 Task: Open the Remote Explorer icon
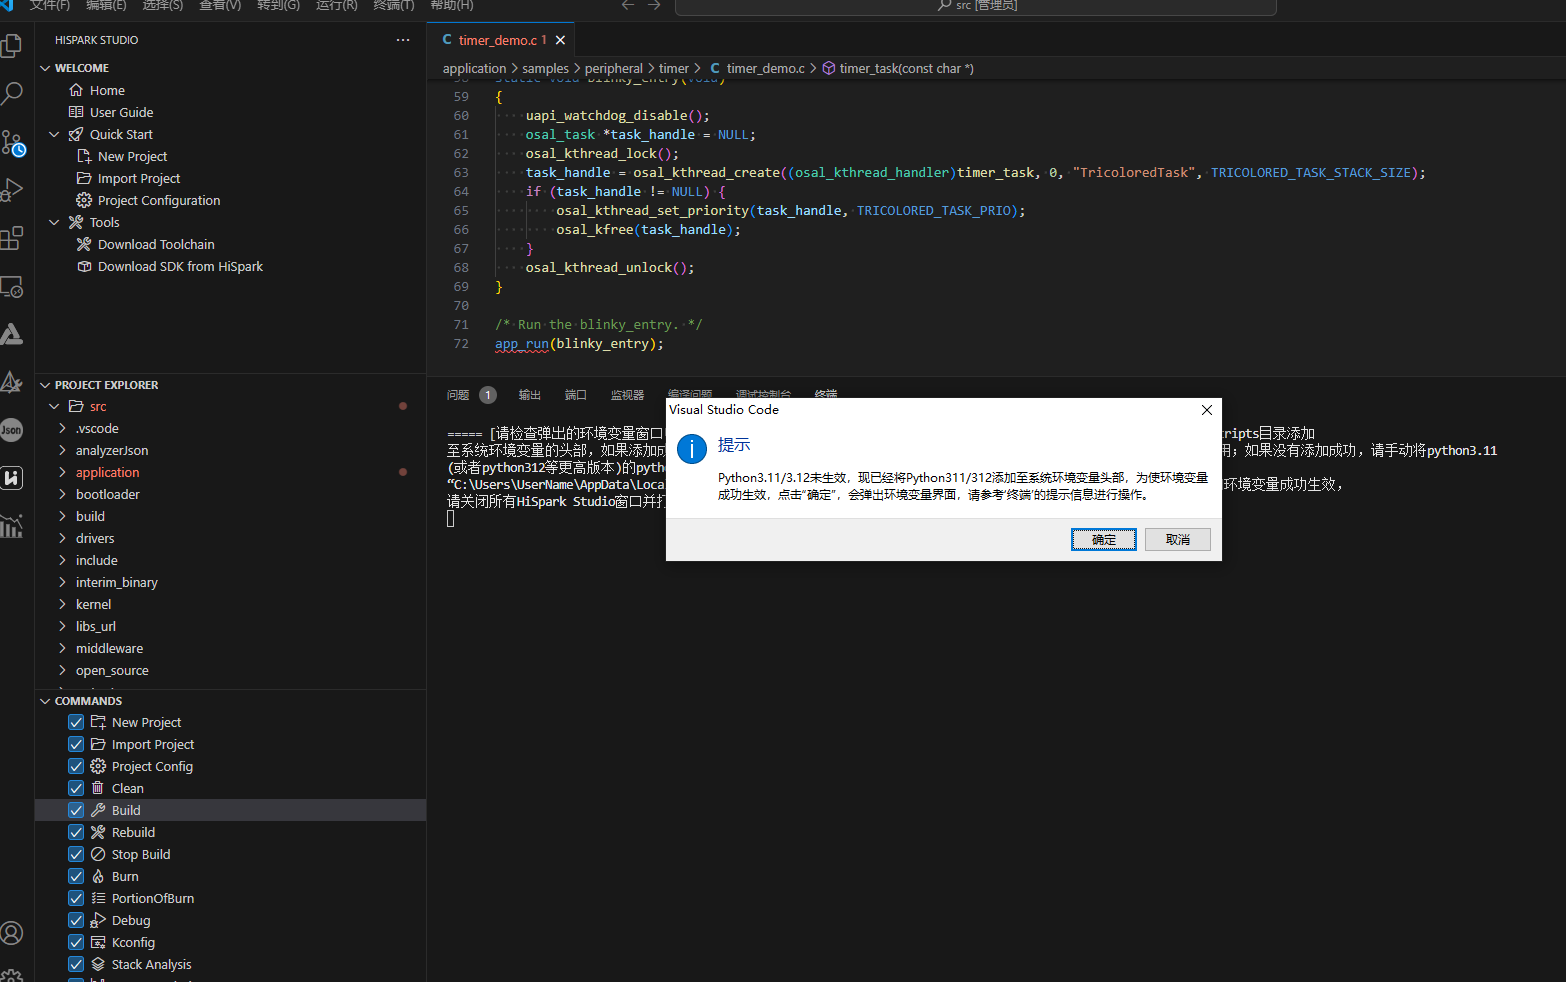[12, 287]
